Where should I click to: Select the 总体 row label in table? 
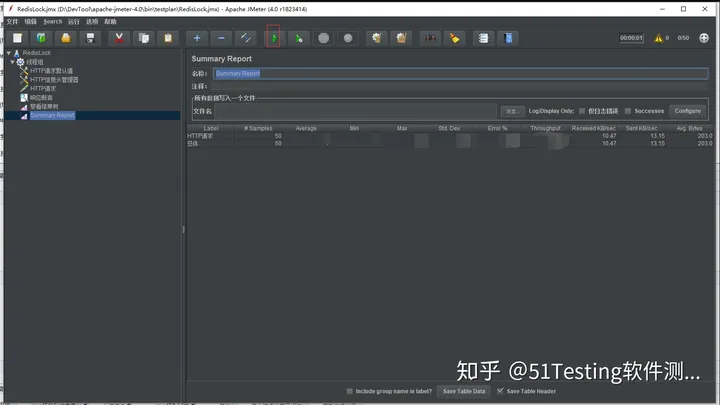tap(193, 144)
